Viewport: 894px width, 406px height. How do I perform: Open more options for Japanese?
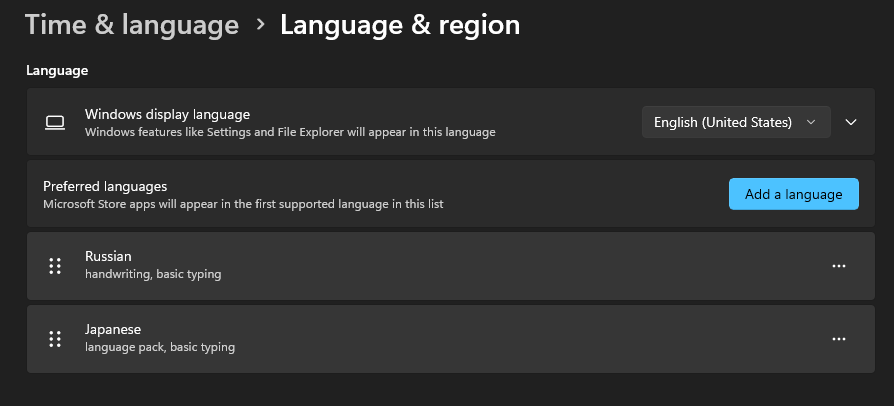pyautogui.click(x=839, y=339)
